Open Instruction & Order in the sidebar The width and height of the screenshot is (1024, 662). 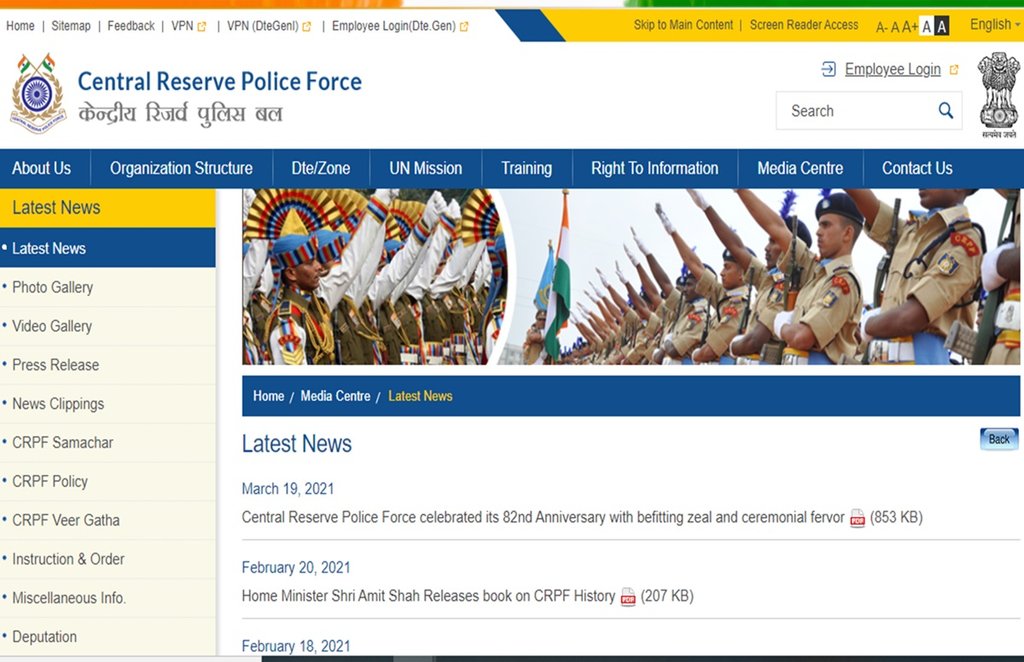(108, 559)
